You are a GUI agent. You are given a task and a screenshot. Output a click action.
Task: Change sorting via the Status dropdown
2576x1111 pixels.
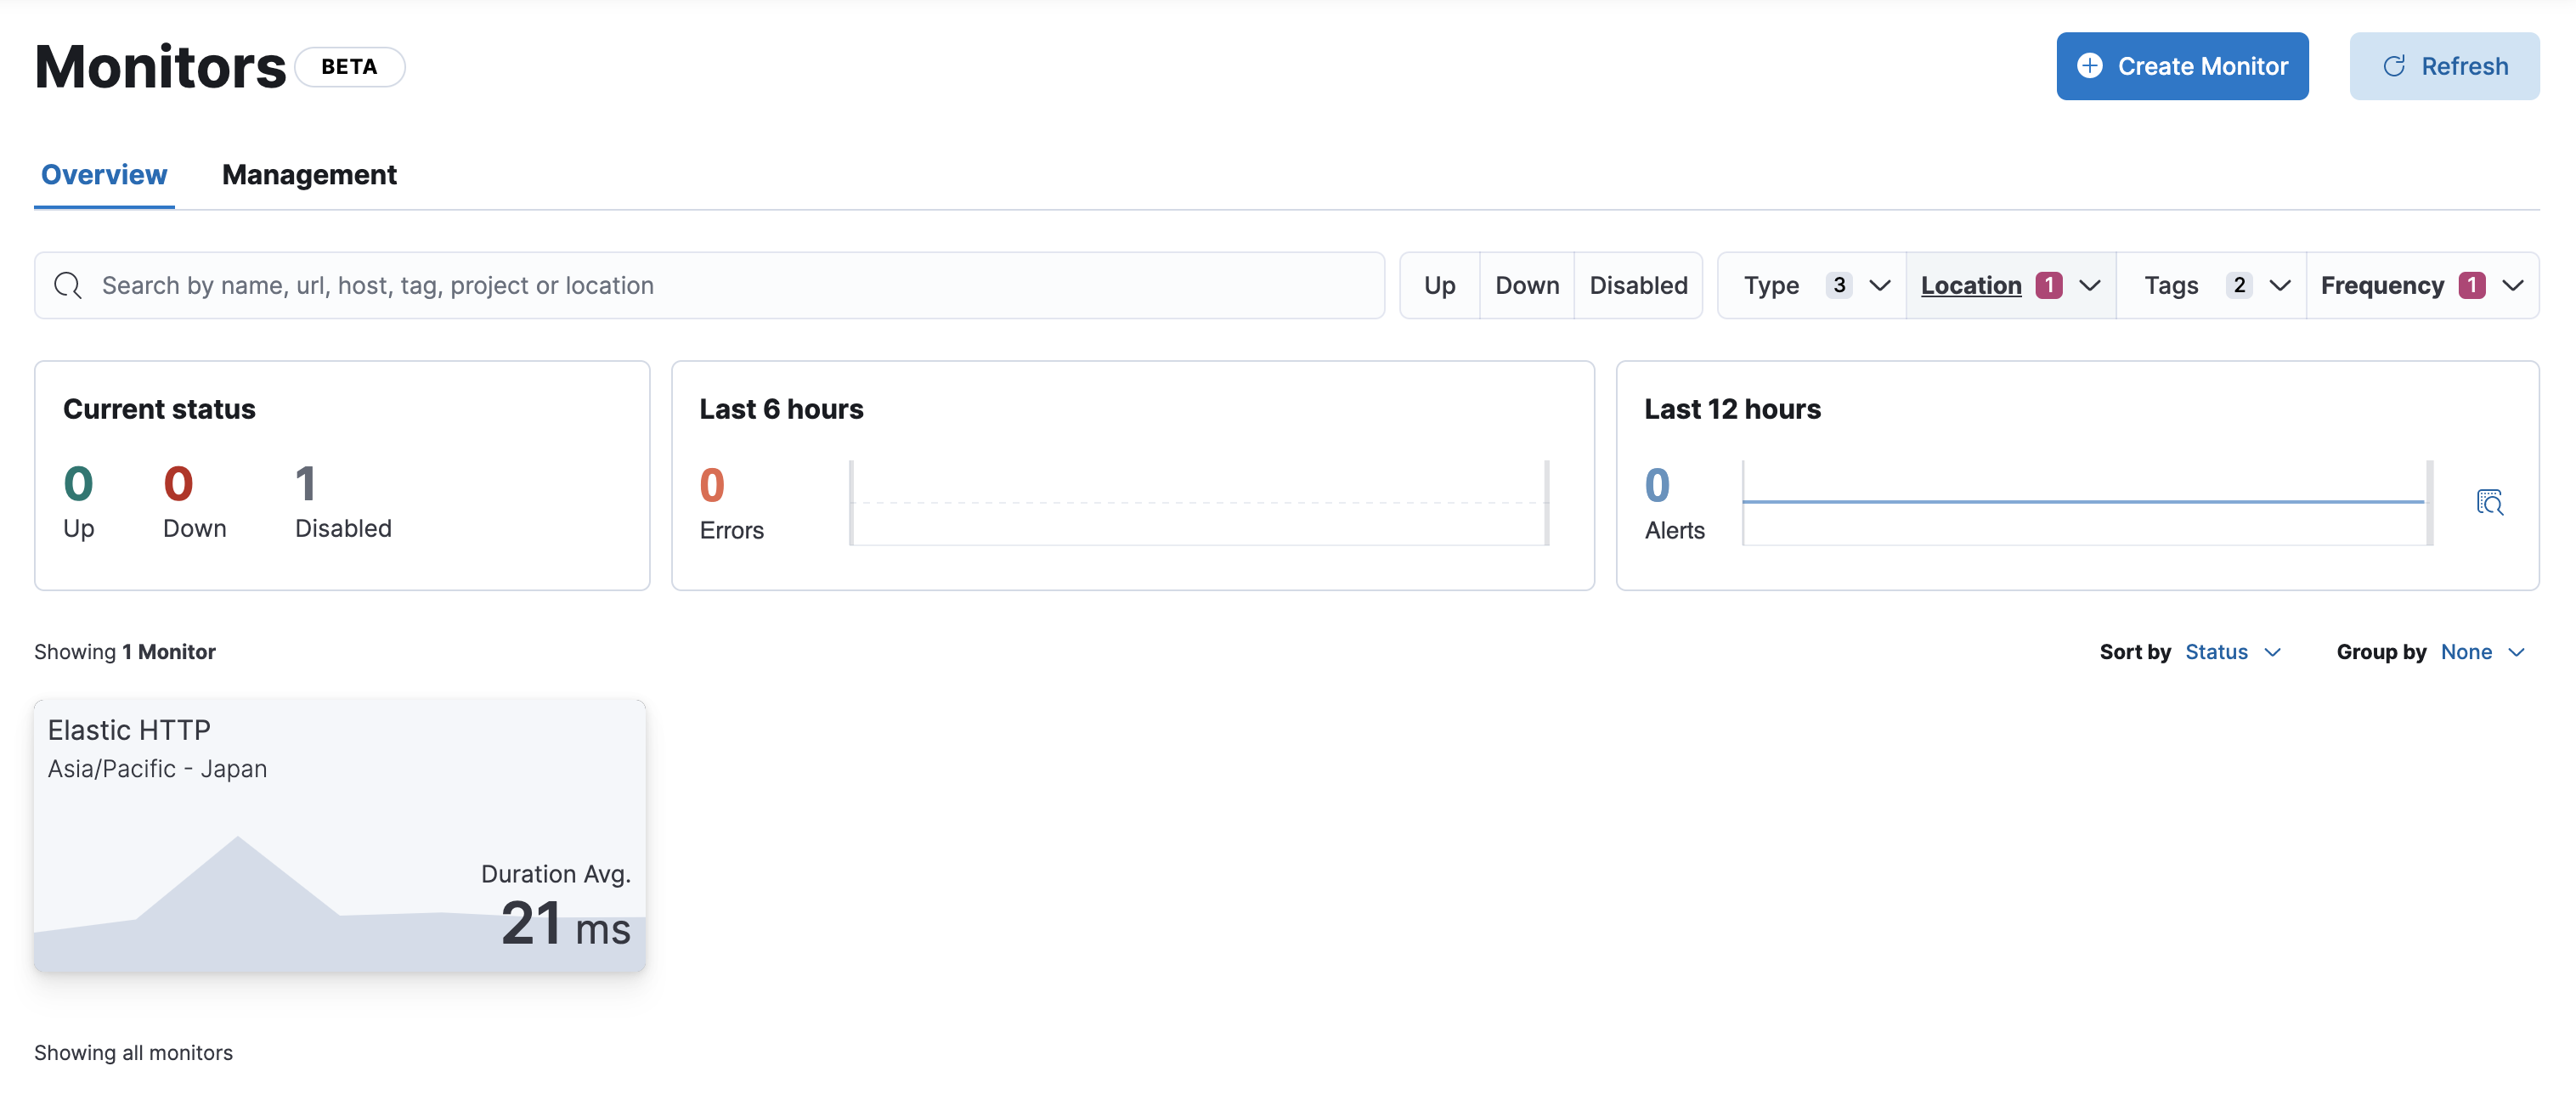2232,651
